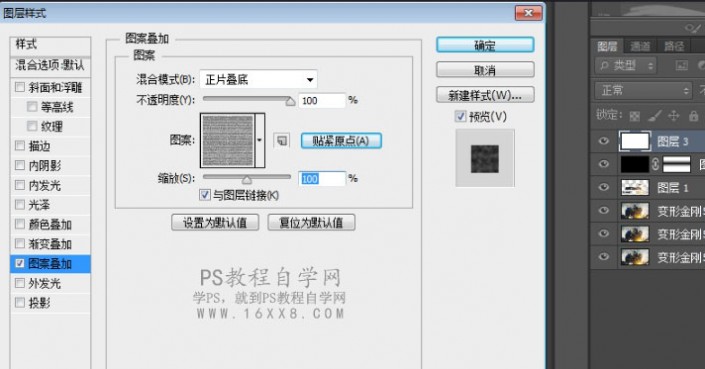Screen dimensions: 705x369
Task: Enable 外发光 checkbox
Action: click(x=20, y=283)
